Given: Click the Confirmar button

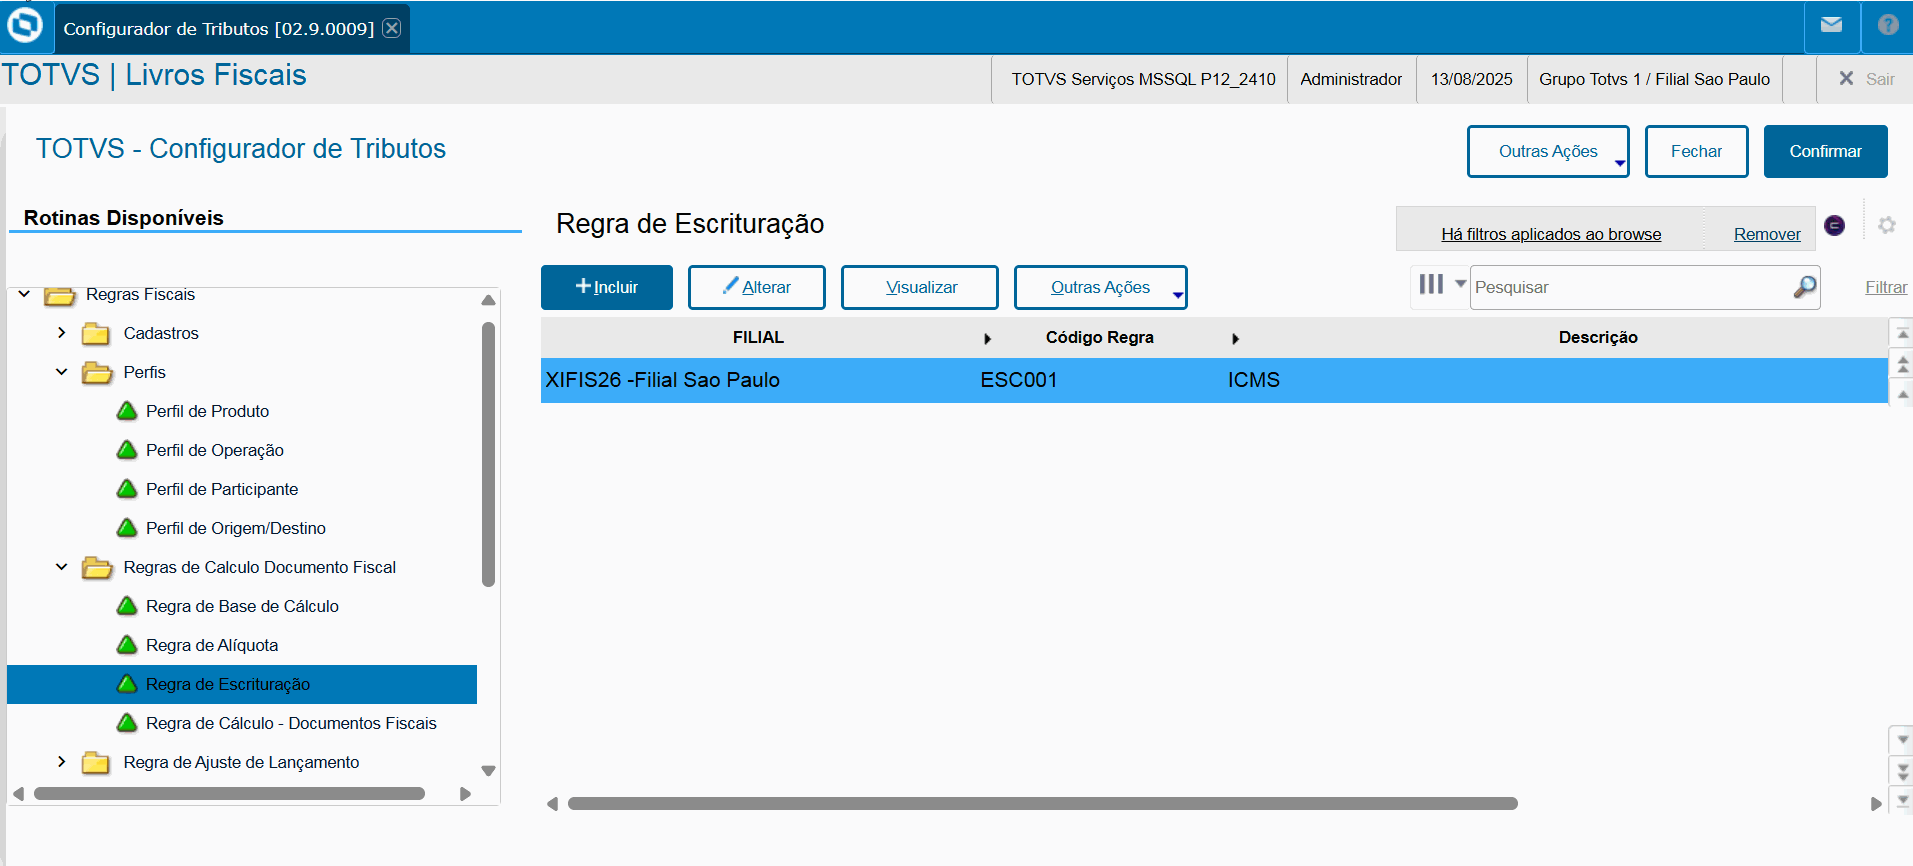Looking at the screenshot, I should pos(1826,151).
